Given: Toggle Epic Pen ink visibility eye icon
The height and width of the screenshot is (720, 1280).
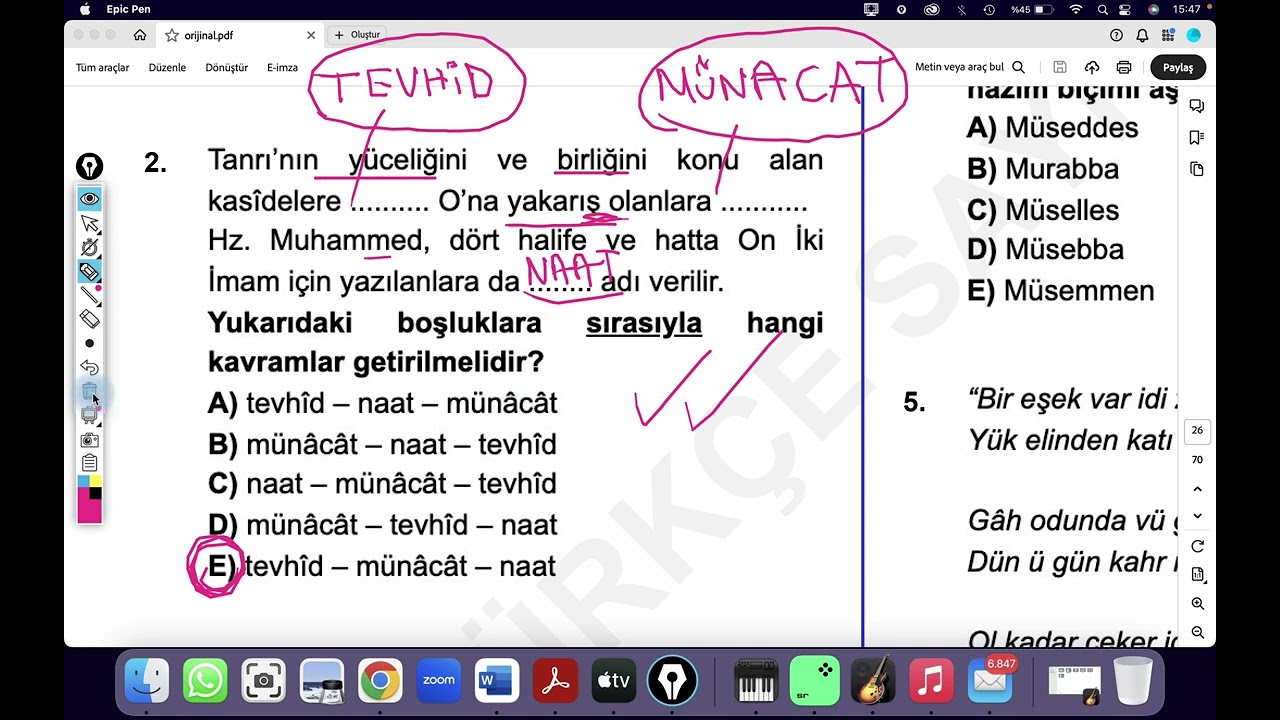Looking at the screenshot, I should [x=90, y=199].
